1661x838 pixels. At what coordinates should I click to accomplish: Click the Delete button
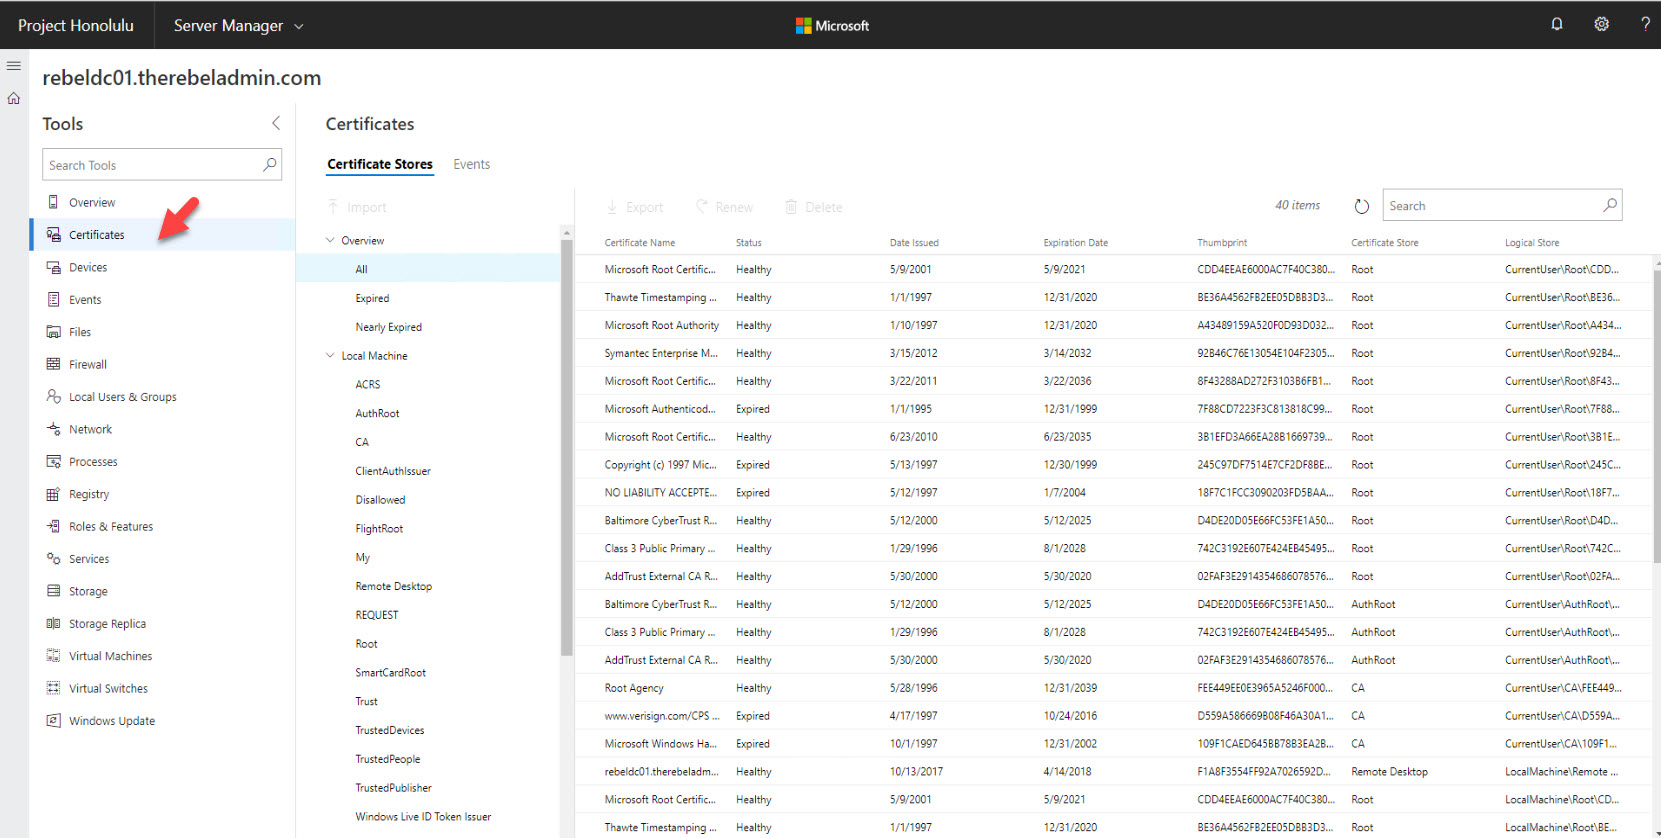[814, 207]
